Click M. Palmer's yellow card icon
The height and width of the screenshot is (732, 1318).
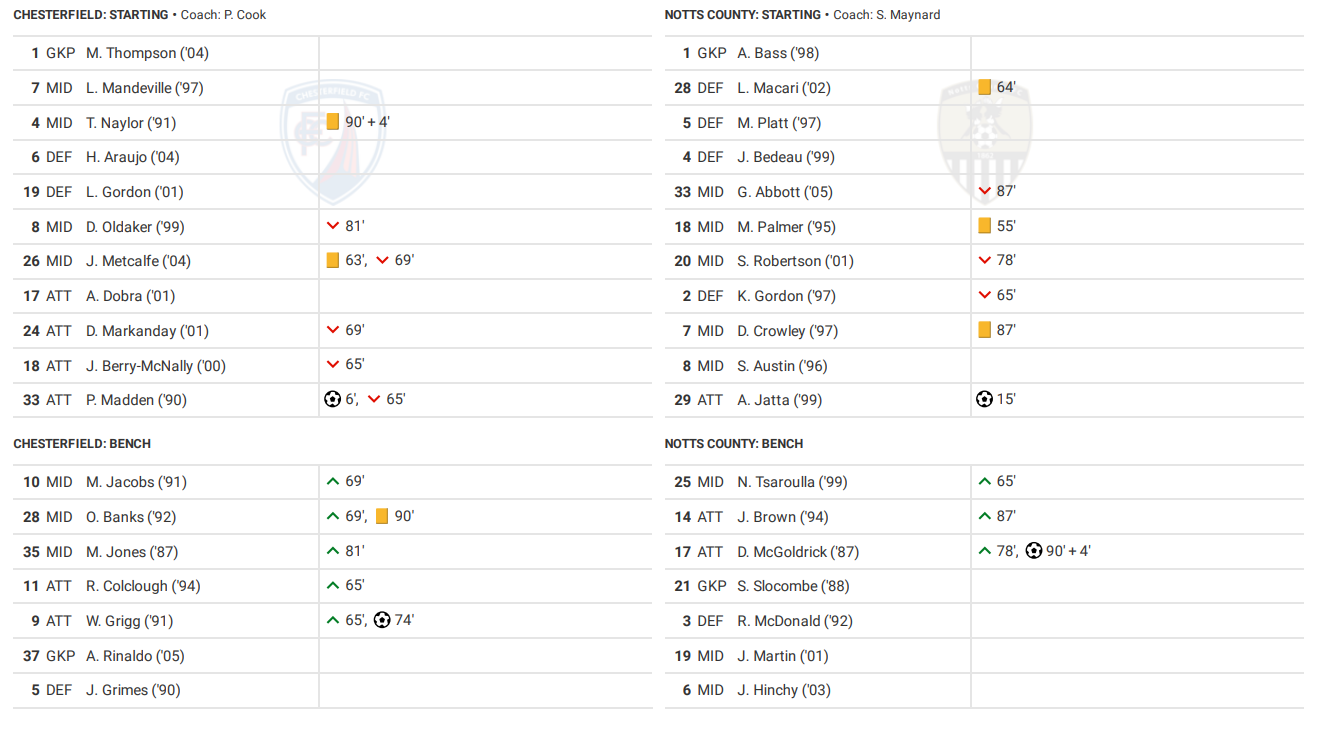(x=985, y=226)
